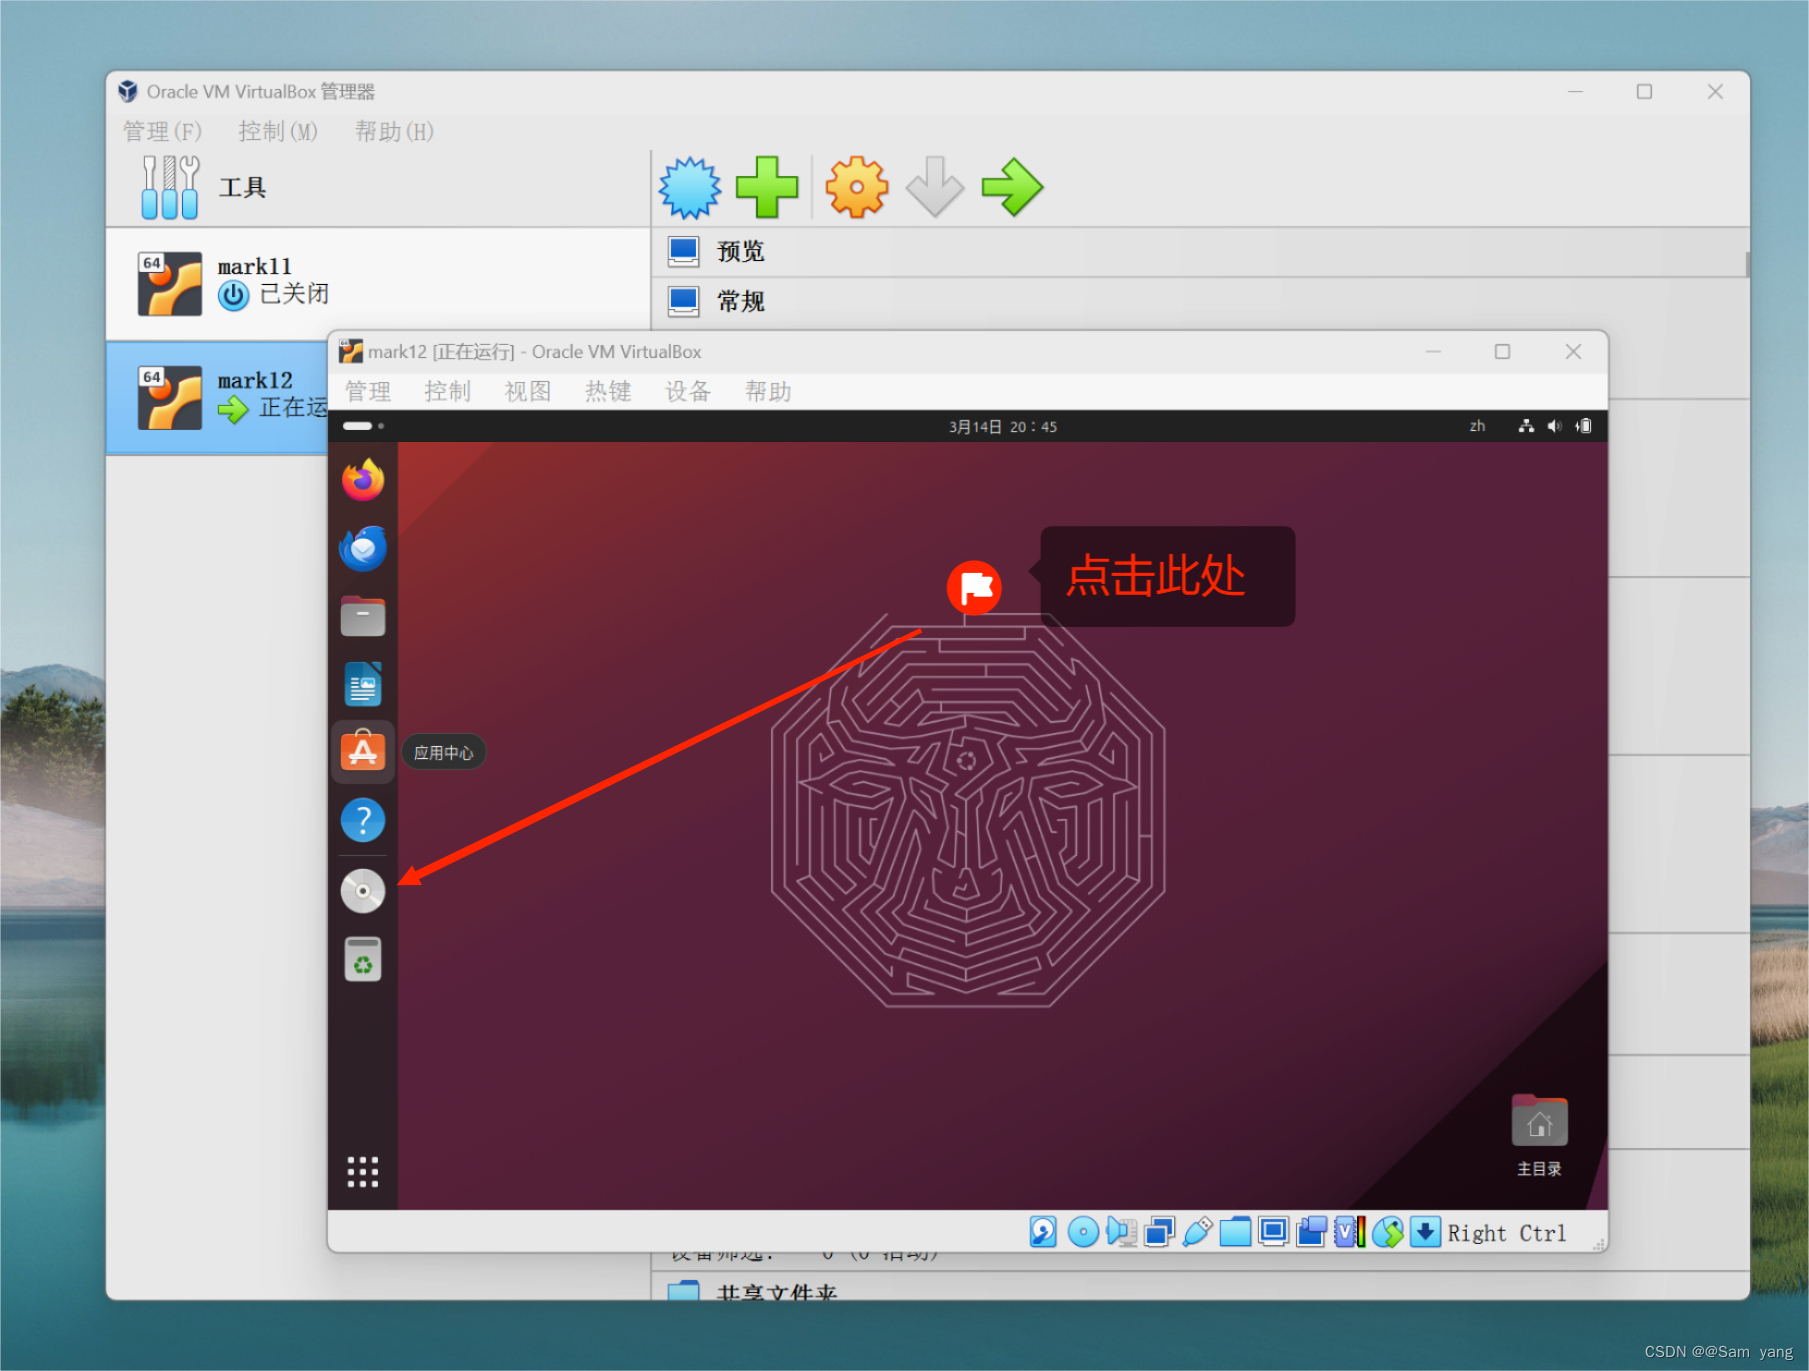Click hard disk activity status icon

[1043, 1232]
